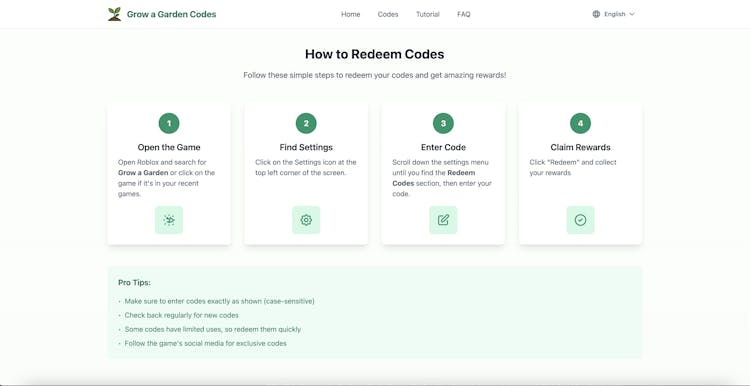This screenshot has width=750, height=386.
Task: Click the language dropdown chevron arrow
Action: (632, 14)
